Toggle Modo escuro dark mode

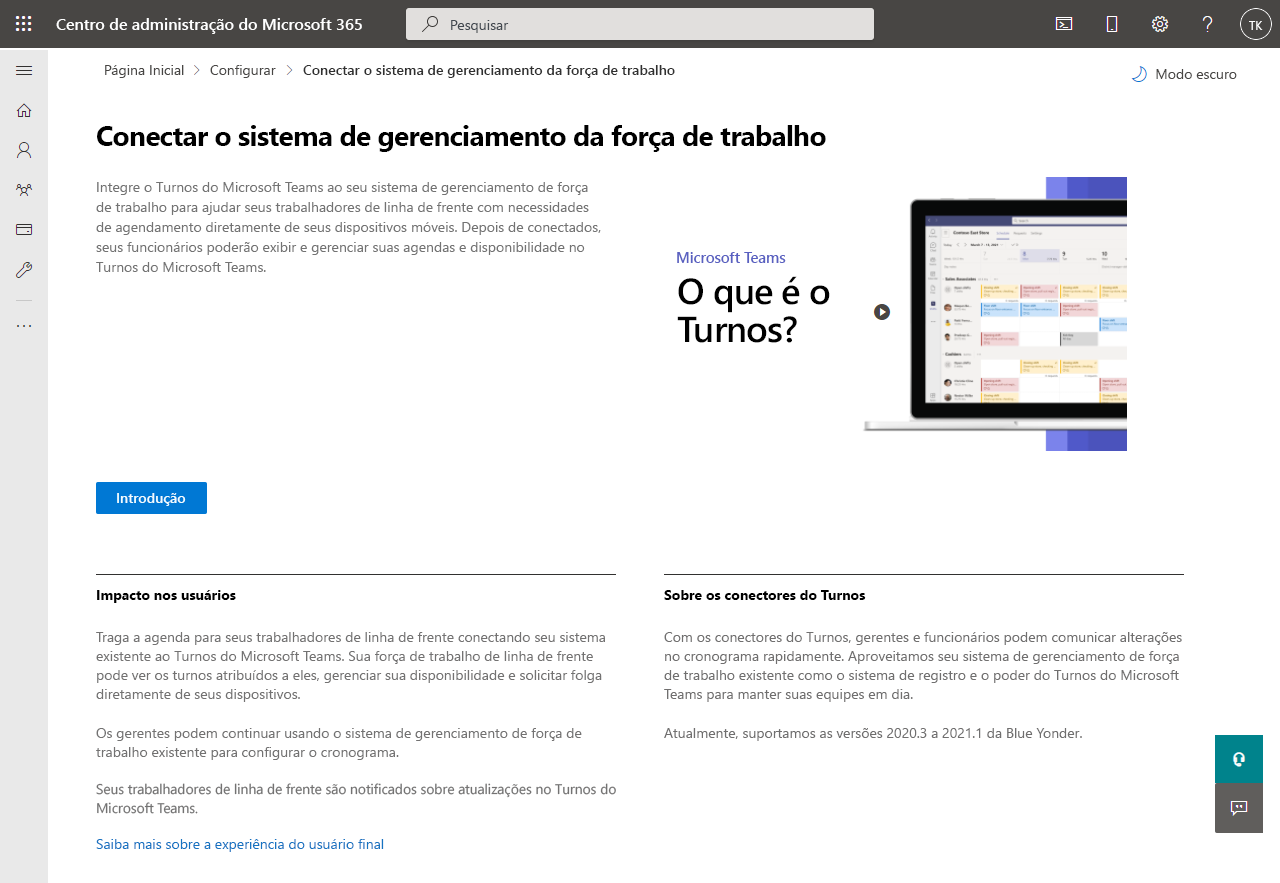(x=1184, y=74)
